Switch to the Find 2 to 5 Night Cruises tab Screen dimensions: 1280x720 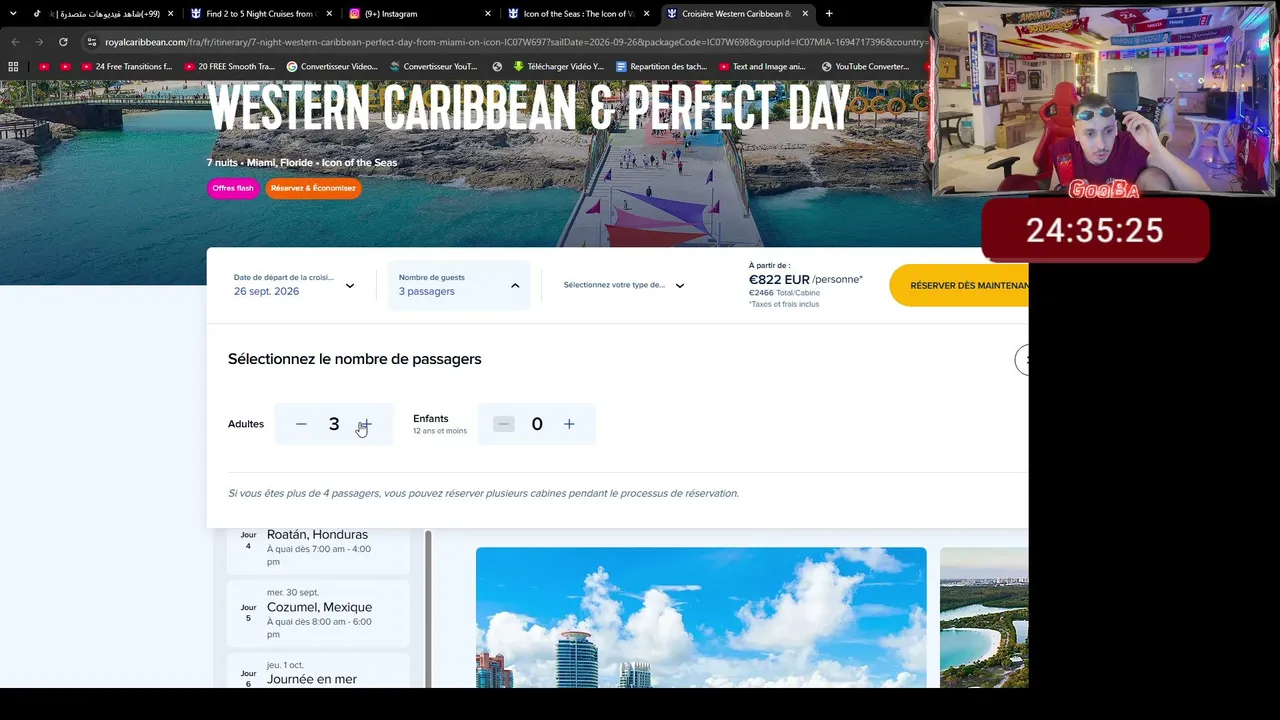pyautogui.click(x=260, y=14)
